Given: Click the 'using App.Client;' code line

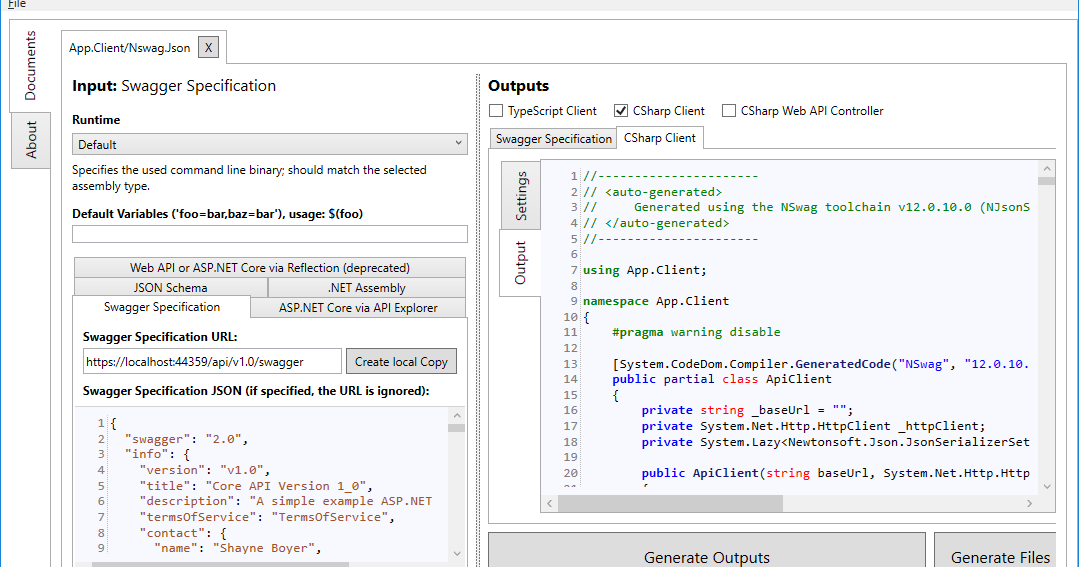Looking at the screenshot, I should [645, 270].
